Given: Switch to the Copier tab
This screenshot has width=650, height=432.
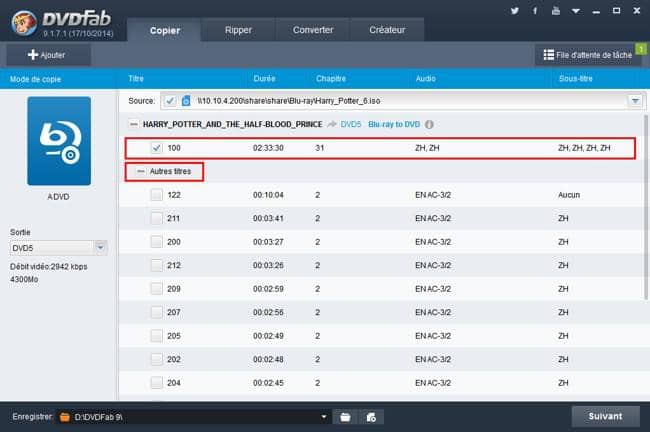Looking at the screenshot, I should (x=165, y=30).
